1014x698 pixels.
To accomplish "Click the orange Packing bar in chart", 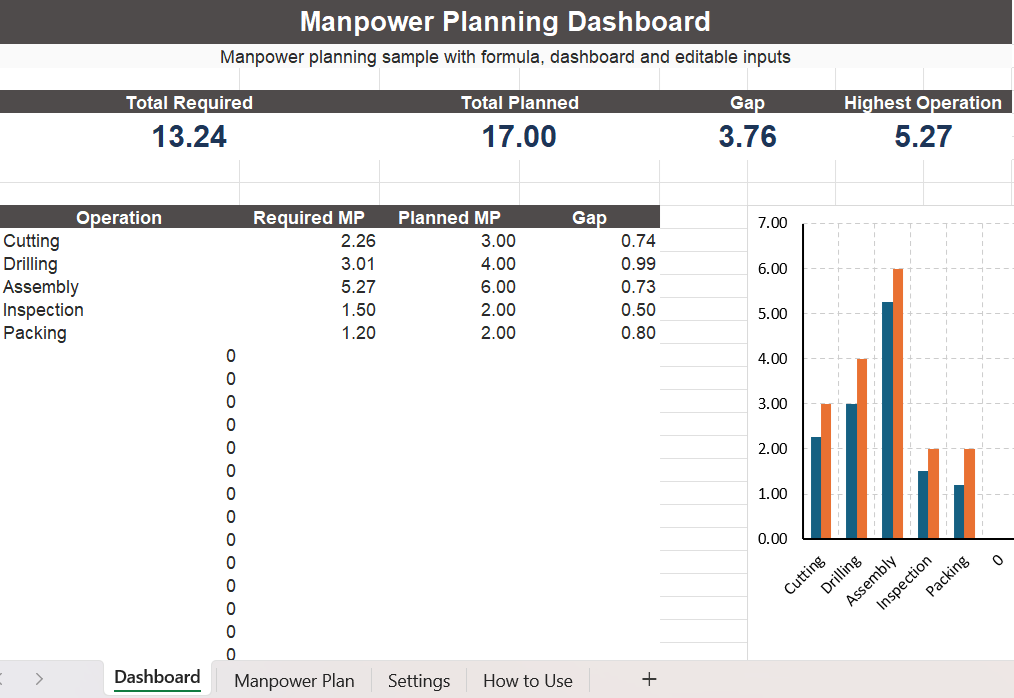I will tap(969, 494).
